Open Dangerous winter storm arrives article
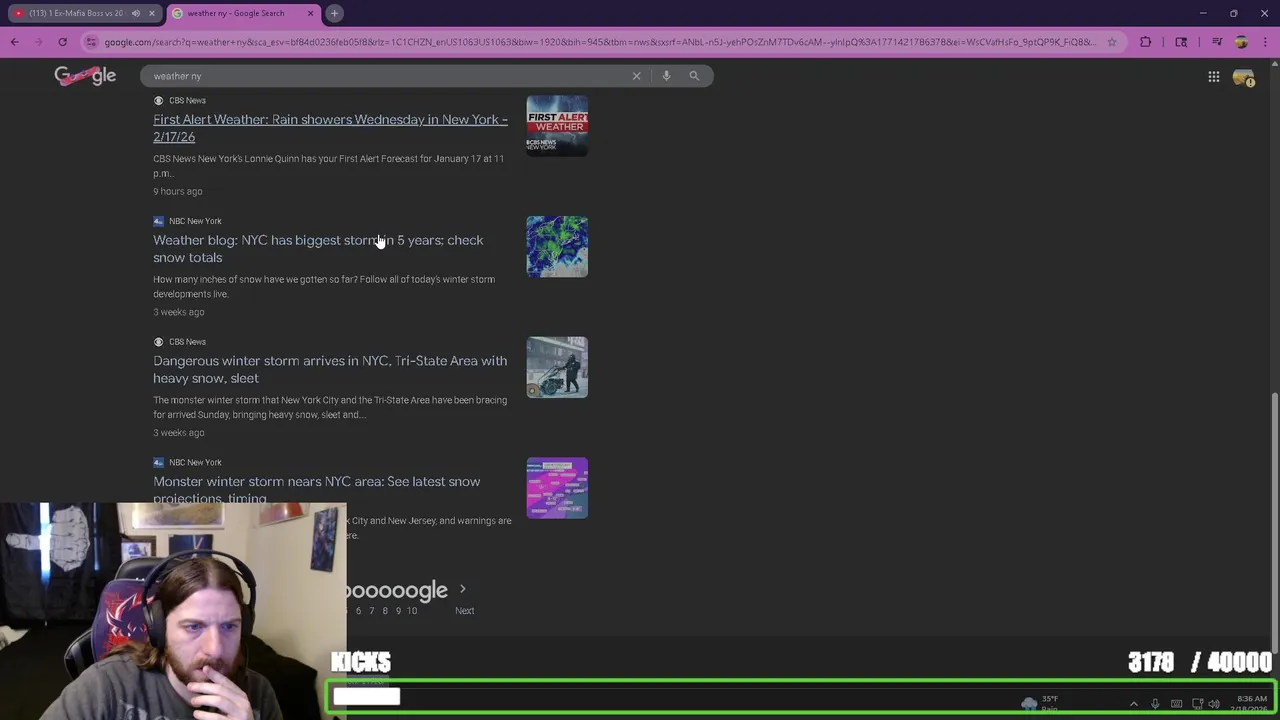The image size is (1280, 720). tap(330, 369)
